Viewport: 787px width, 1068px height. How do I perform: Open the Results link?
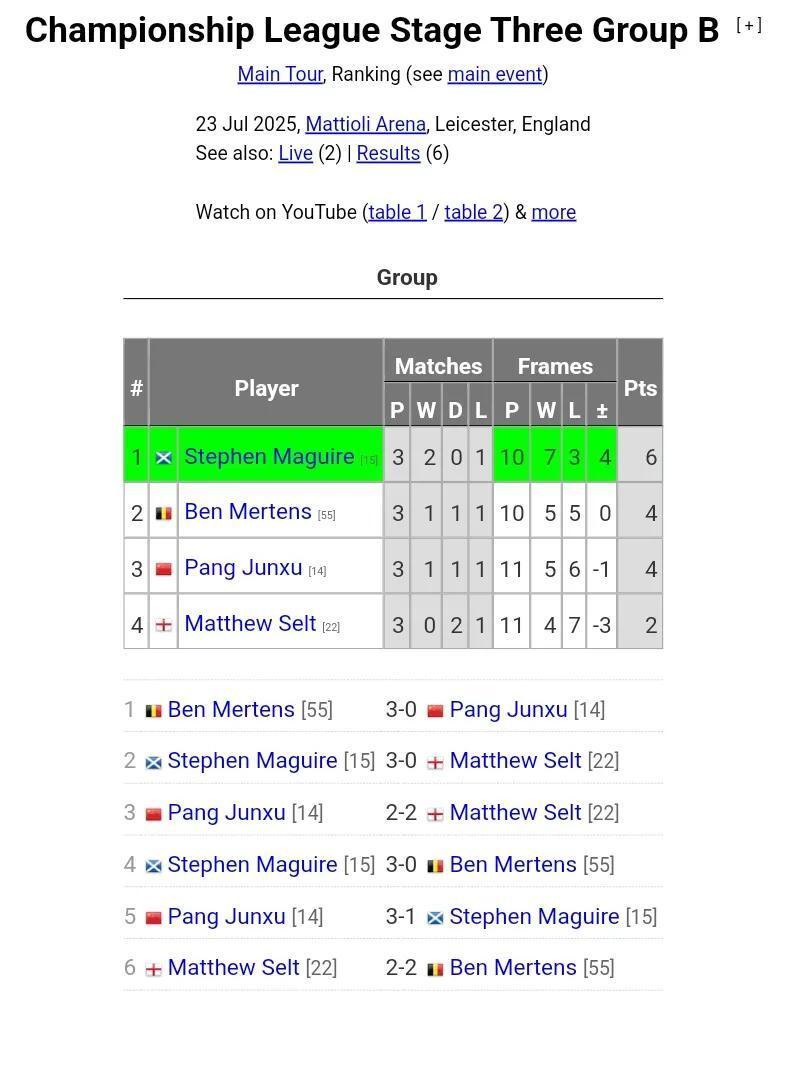(388, 153)
